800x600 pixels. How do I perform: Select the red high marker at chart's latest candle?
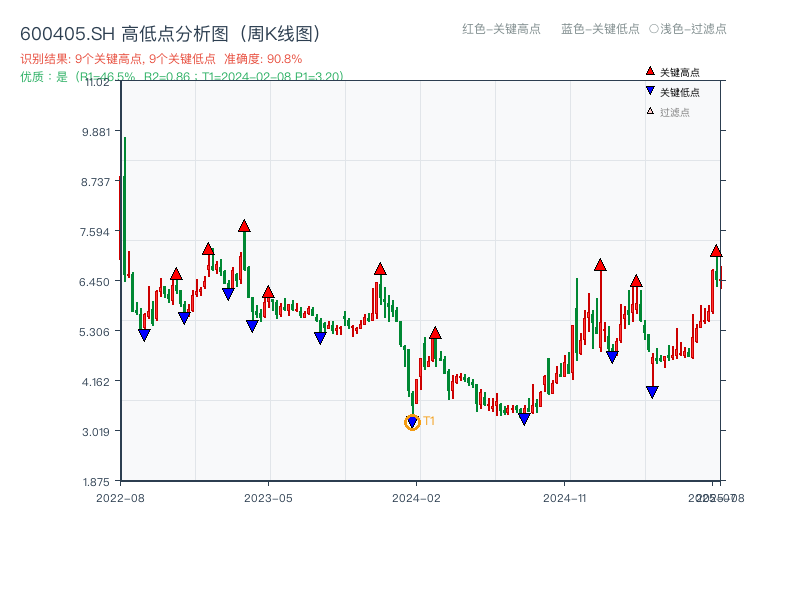[x=716, y=251]
